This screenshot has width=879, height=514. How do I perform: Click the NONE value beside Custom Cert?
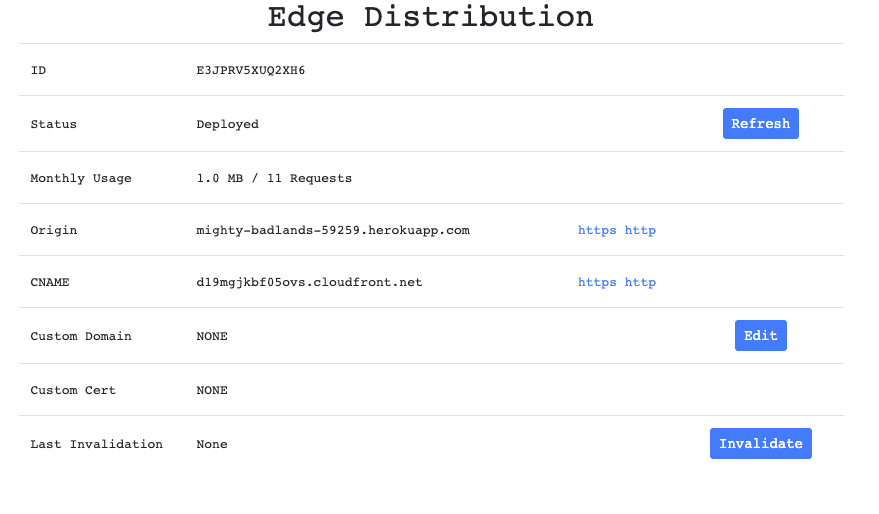point(212,390)
